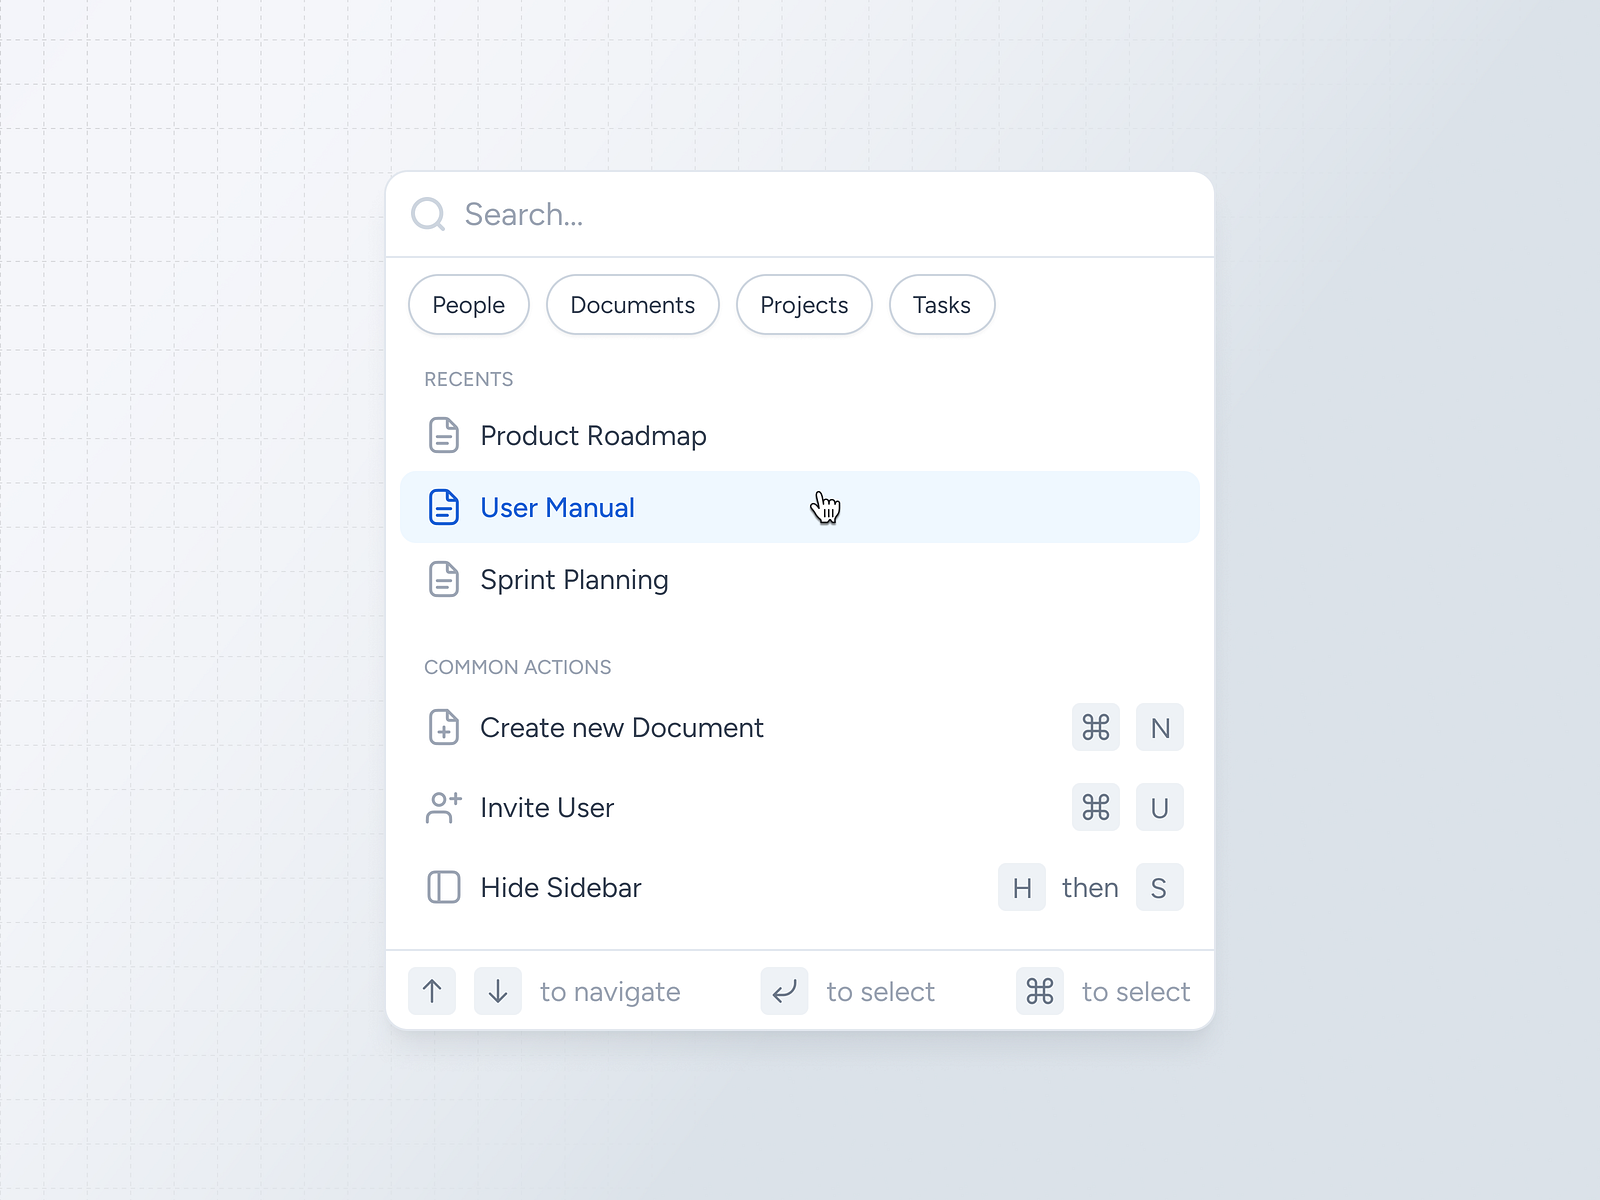Screen dimensions: 1600x1200
Task: Click the N shortcut key badge
Action: click(1159, 727)
